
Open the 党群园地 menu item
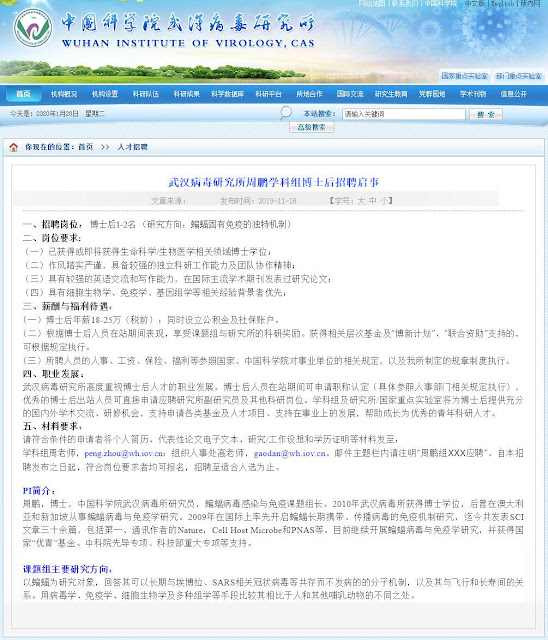[x=432, y=94]
